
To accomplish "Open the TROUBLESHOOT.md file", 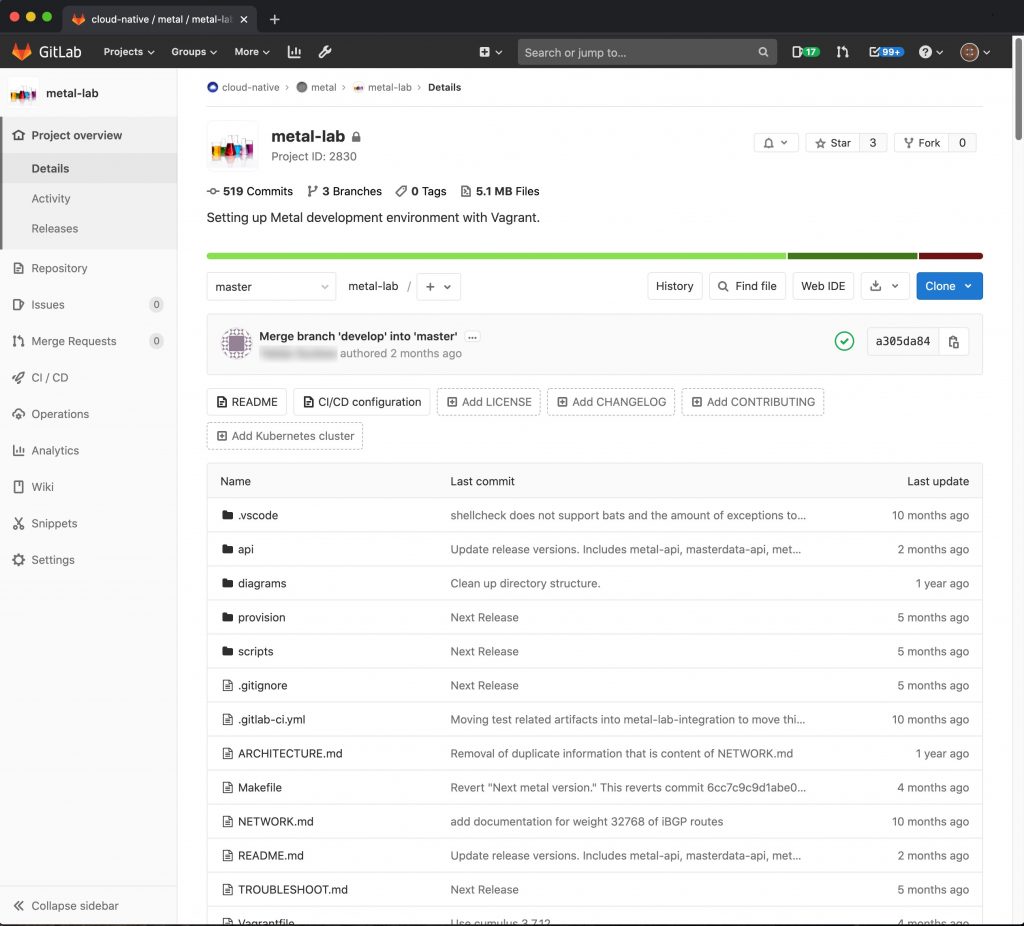I will (x=293, y=889).
